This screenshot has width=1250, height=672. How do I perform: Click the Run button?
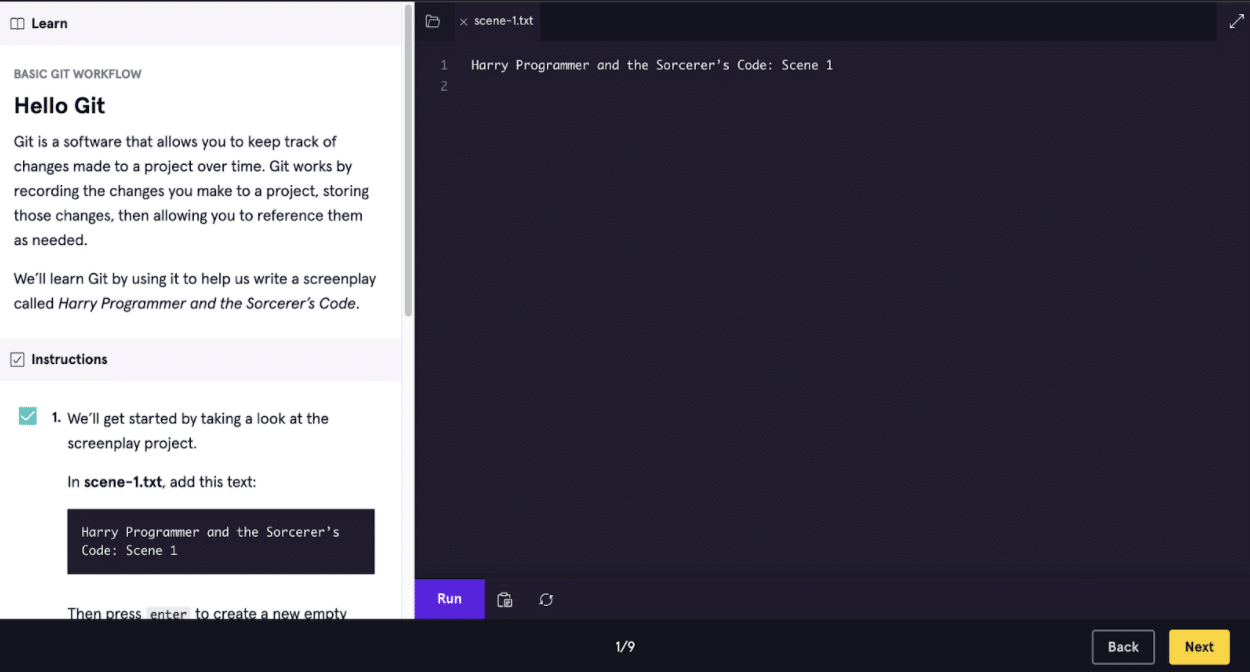[448, 599]
